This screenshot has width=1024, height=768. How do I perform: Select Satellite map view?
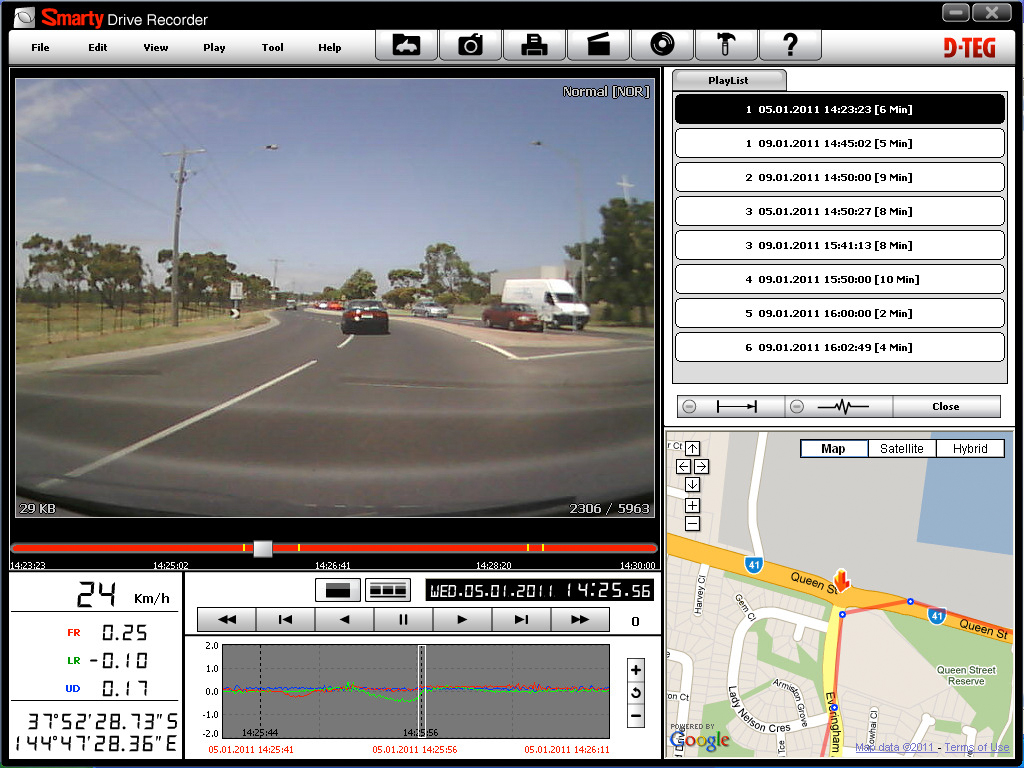click(x=902, y=449)
